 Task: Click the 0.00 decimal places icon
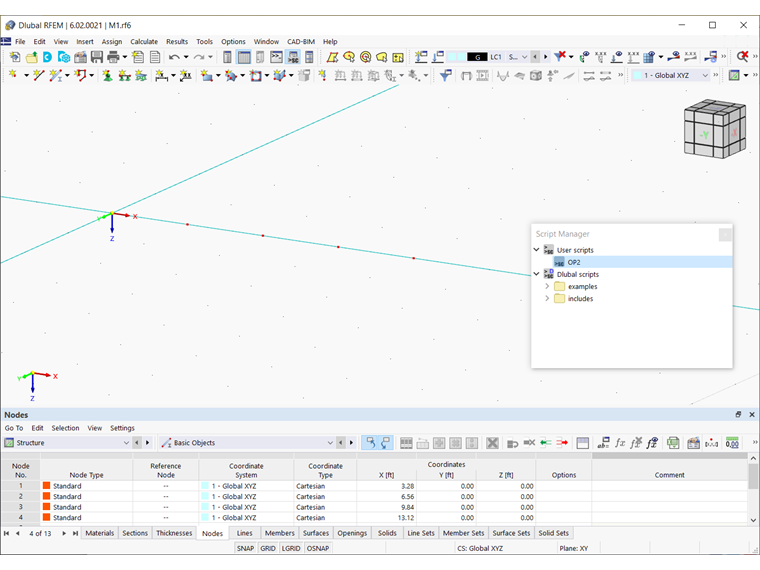pyautogui.click(x=732, y=443)
